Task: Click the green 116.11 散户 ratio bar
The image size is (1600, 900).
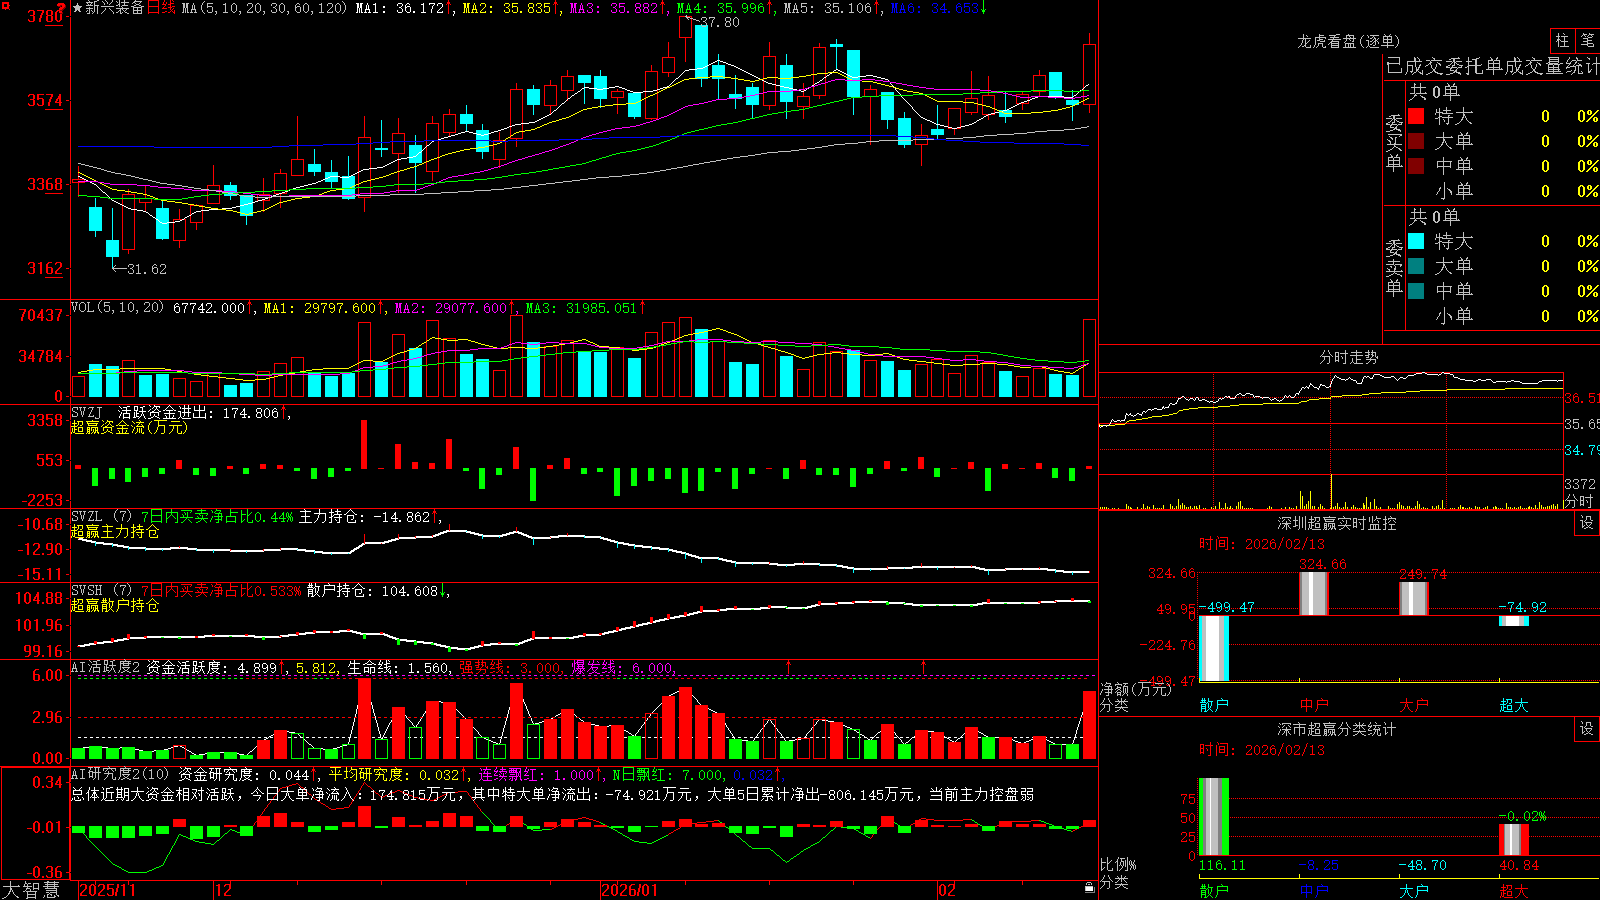Action: click(1214, 817)
